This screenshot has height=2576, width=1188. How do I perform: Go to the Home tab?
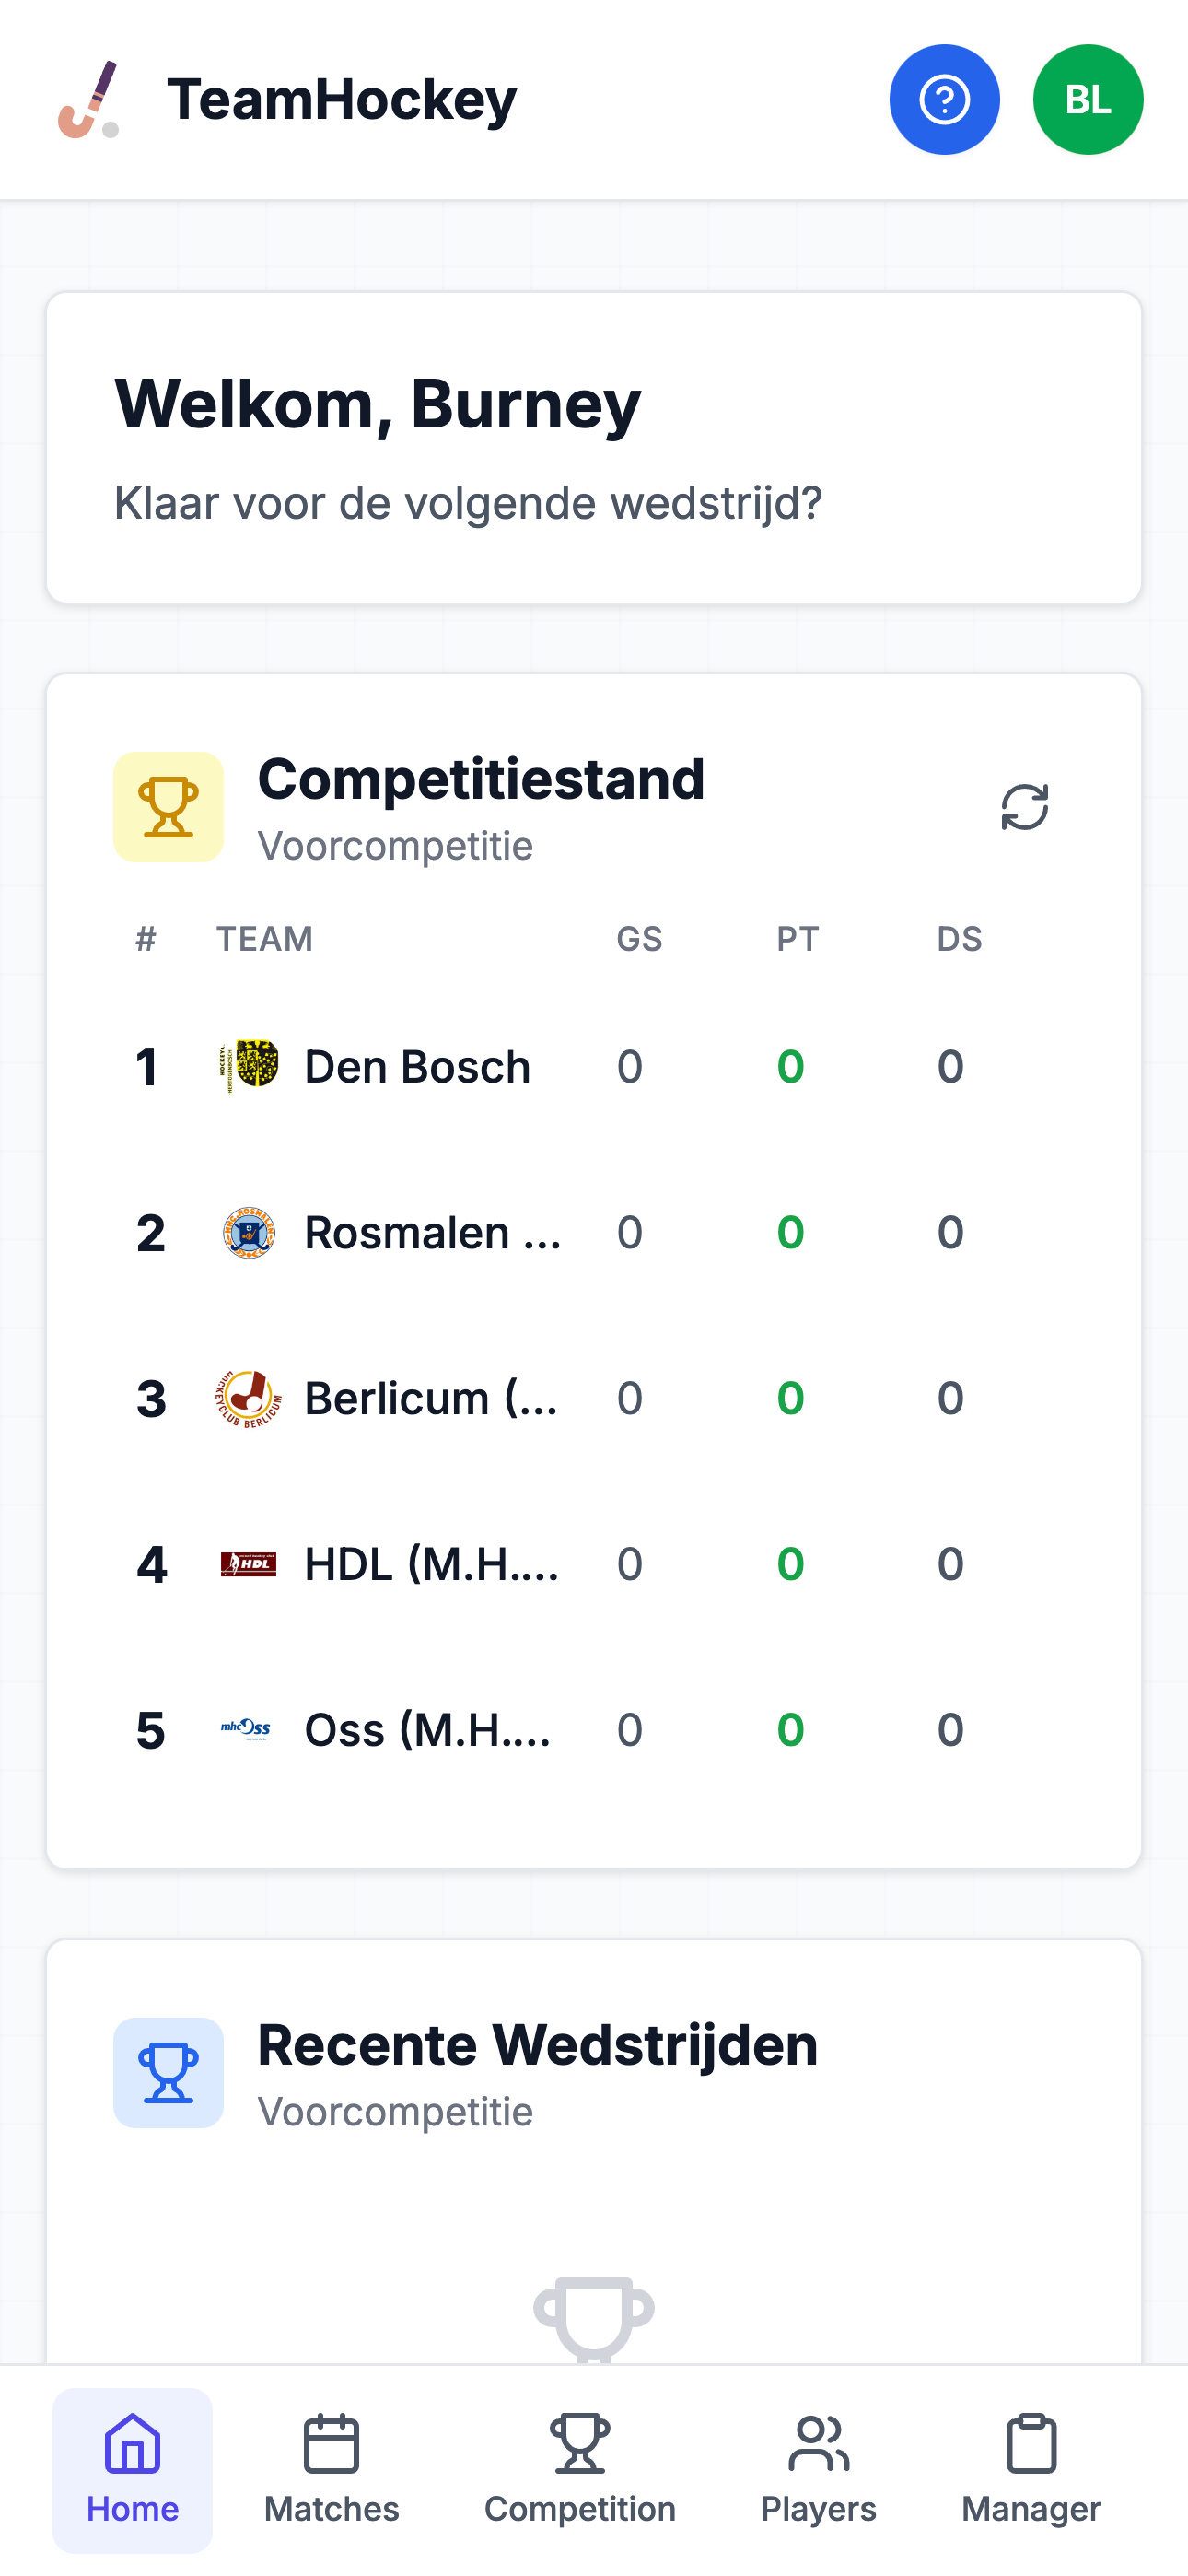[132, 2470]
